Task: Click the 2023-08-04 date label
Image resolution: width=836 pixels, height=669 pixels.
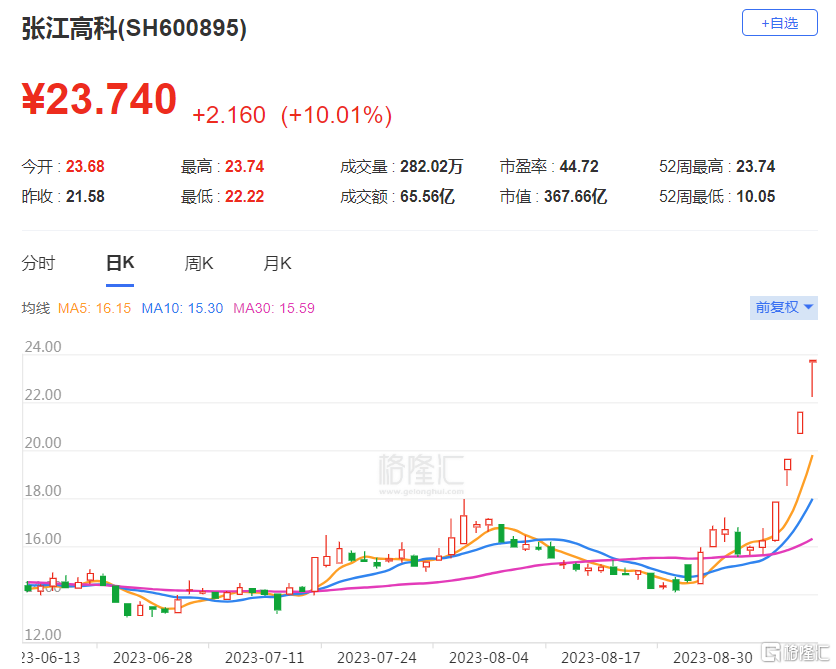Action: pos(488,657)
